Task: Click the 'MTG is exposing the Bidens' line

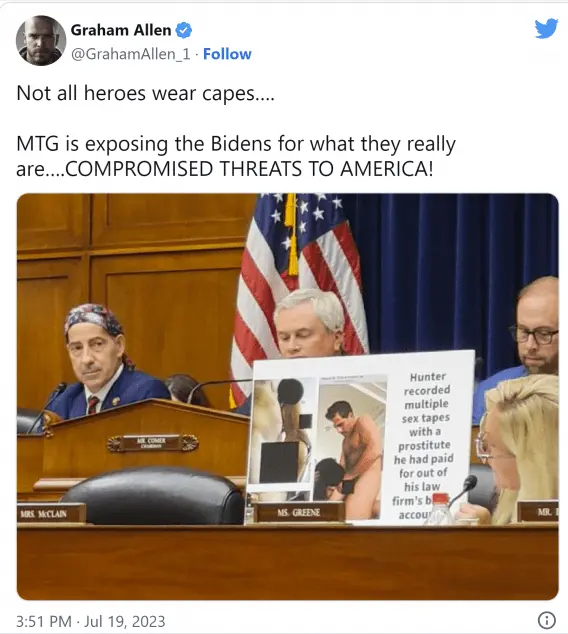Action: [x=236, y=144]
